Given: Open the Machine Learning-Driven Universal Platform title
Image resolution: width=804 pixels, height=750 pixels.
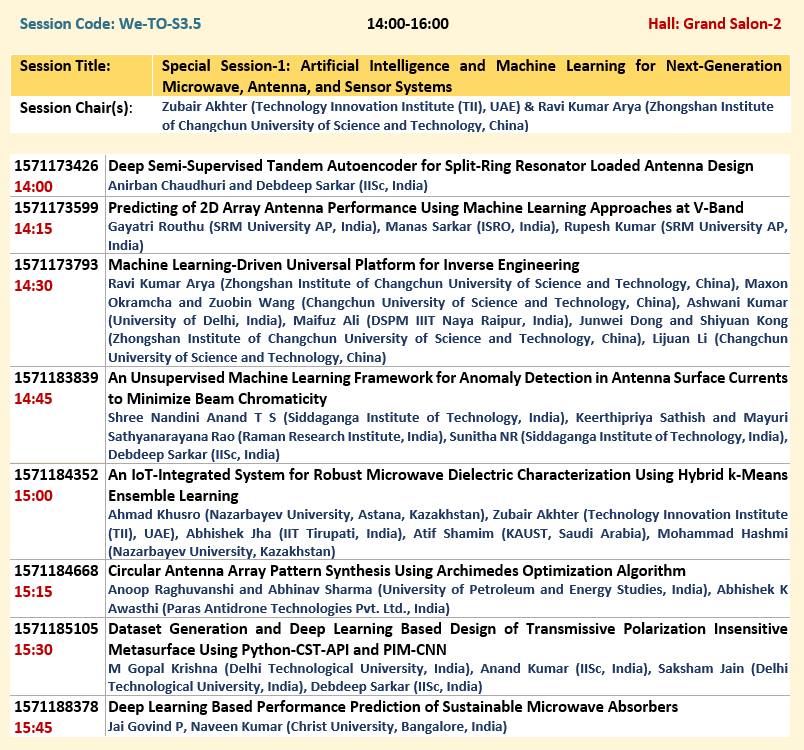Looking at the screenshot, I should tap(343, 265).
